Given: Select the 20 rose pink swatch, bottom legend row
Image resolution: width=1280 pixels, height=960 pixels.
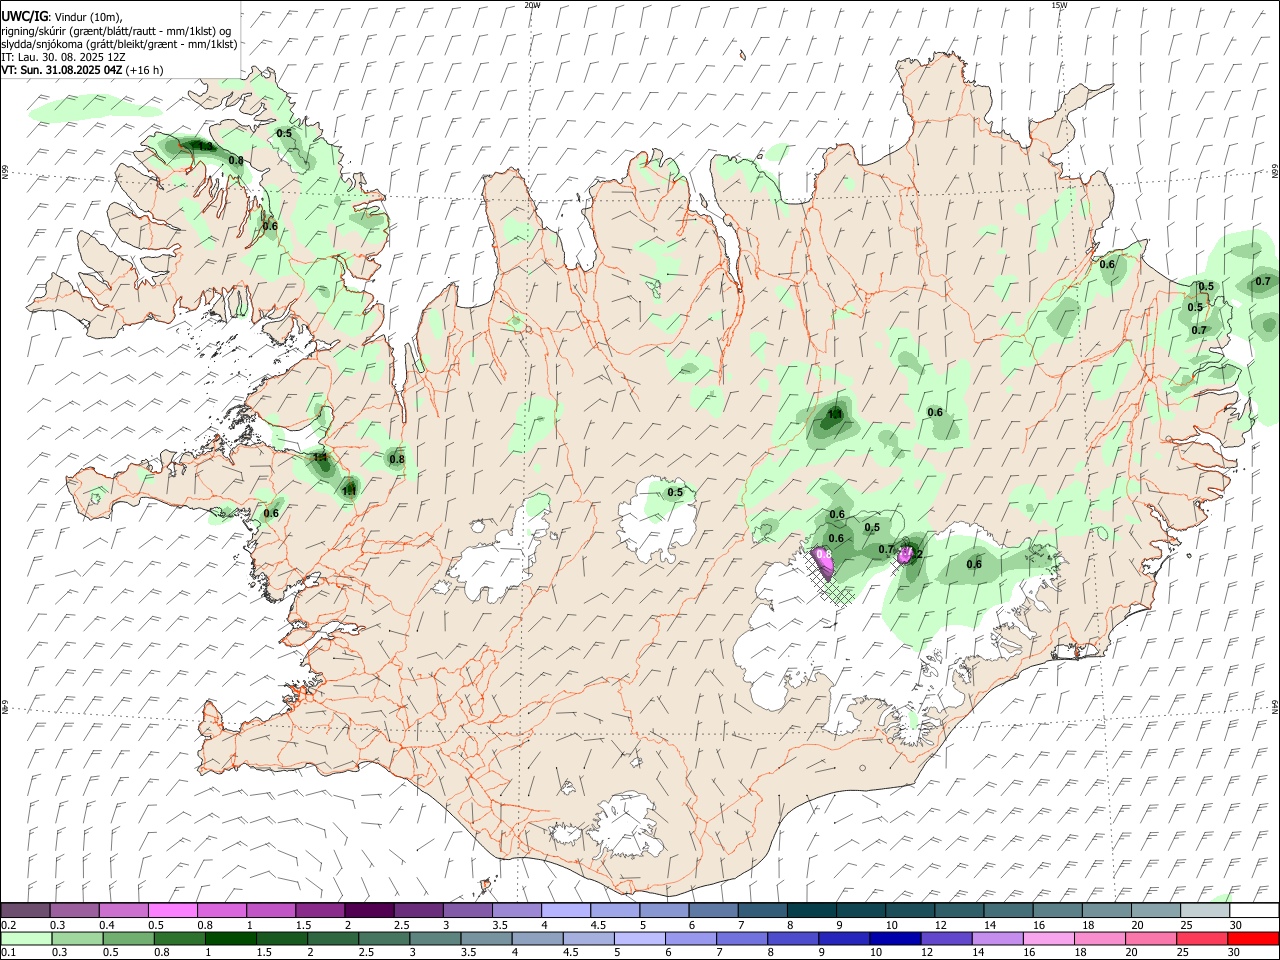Looking at the screenshot, I should pyautogui.click(x=1151, y=939).
